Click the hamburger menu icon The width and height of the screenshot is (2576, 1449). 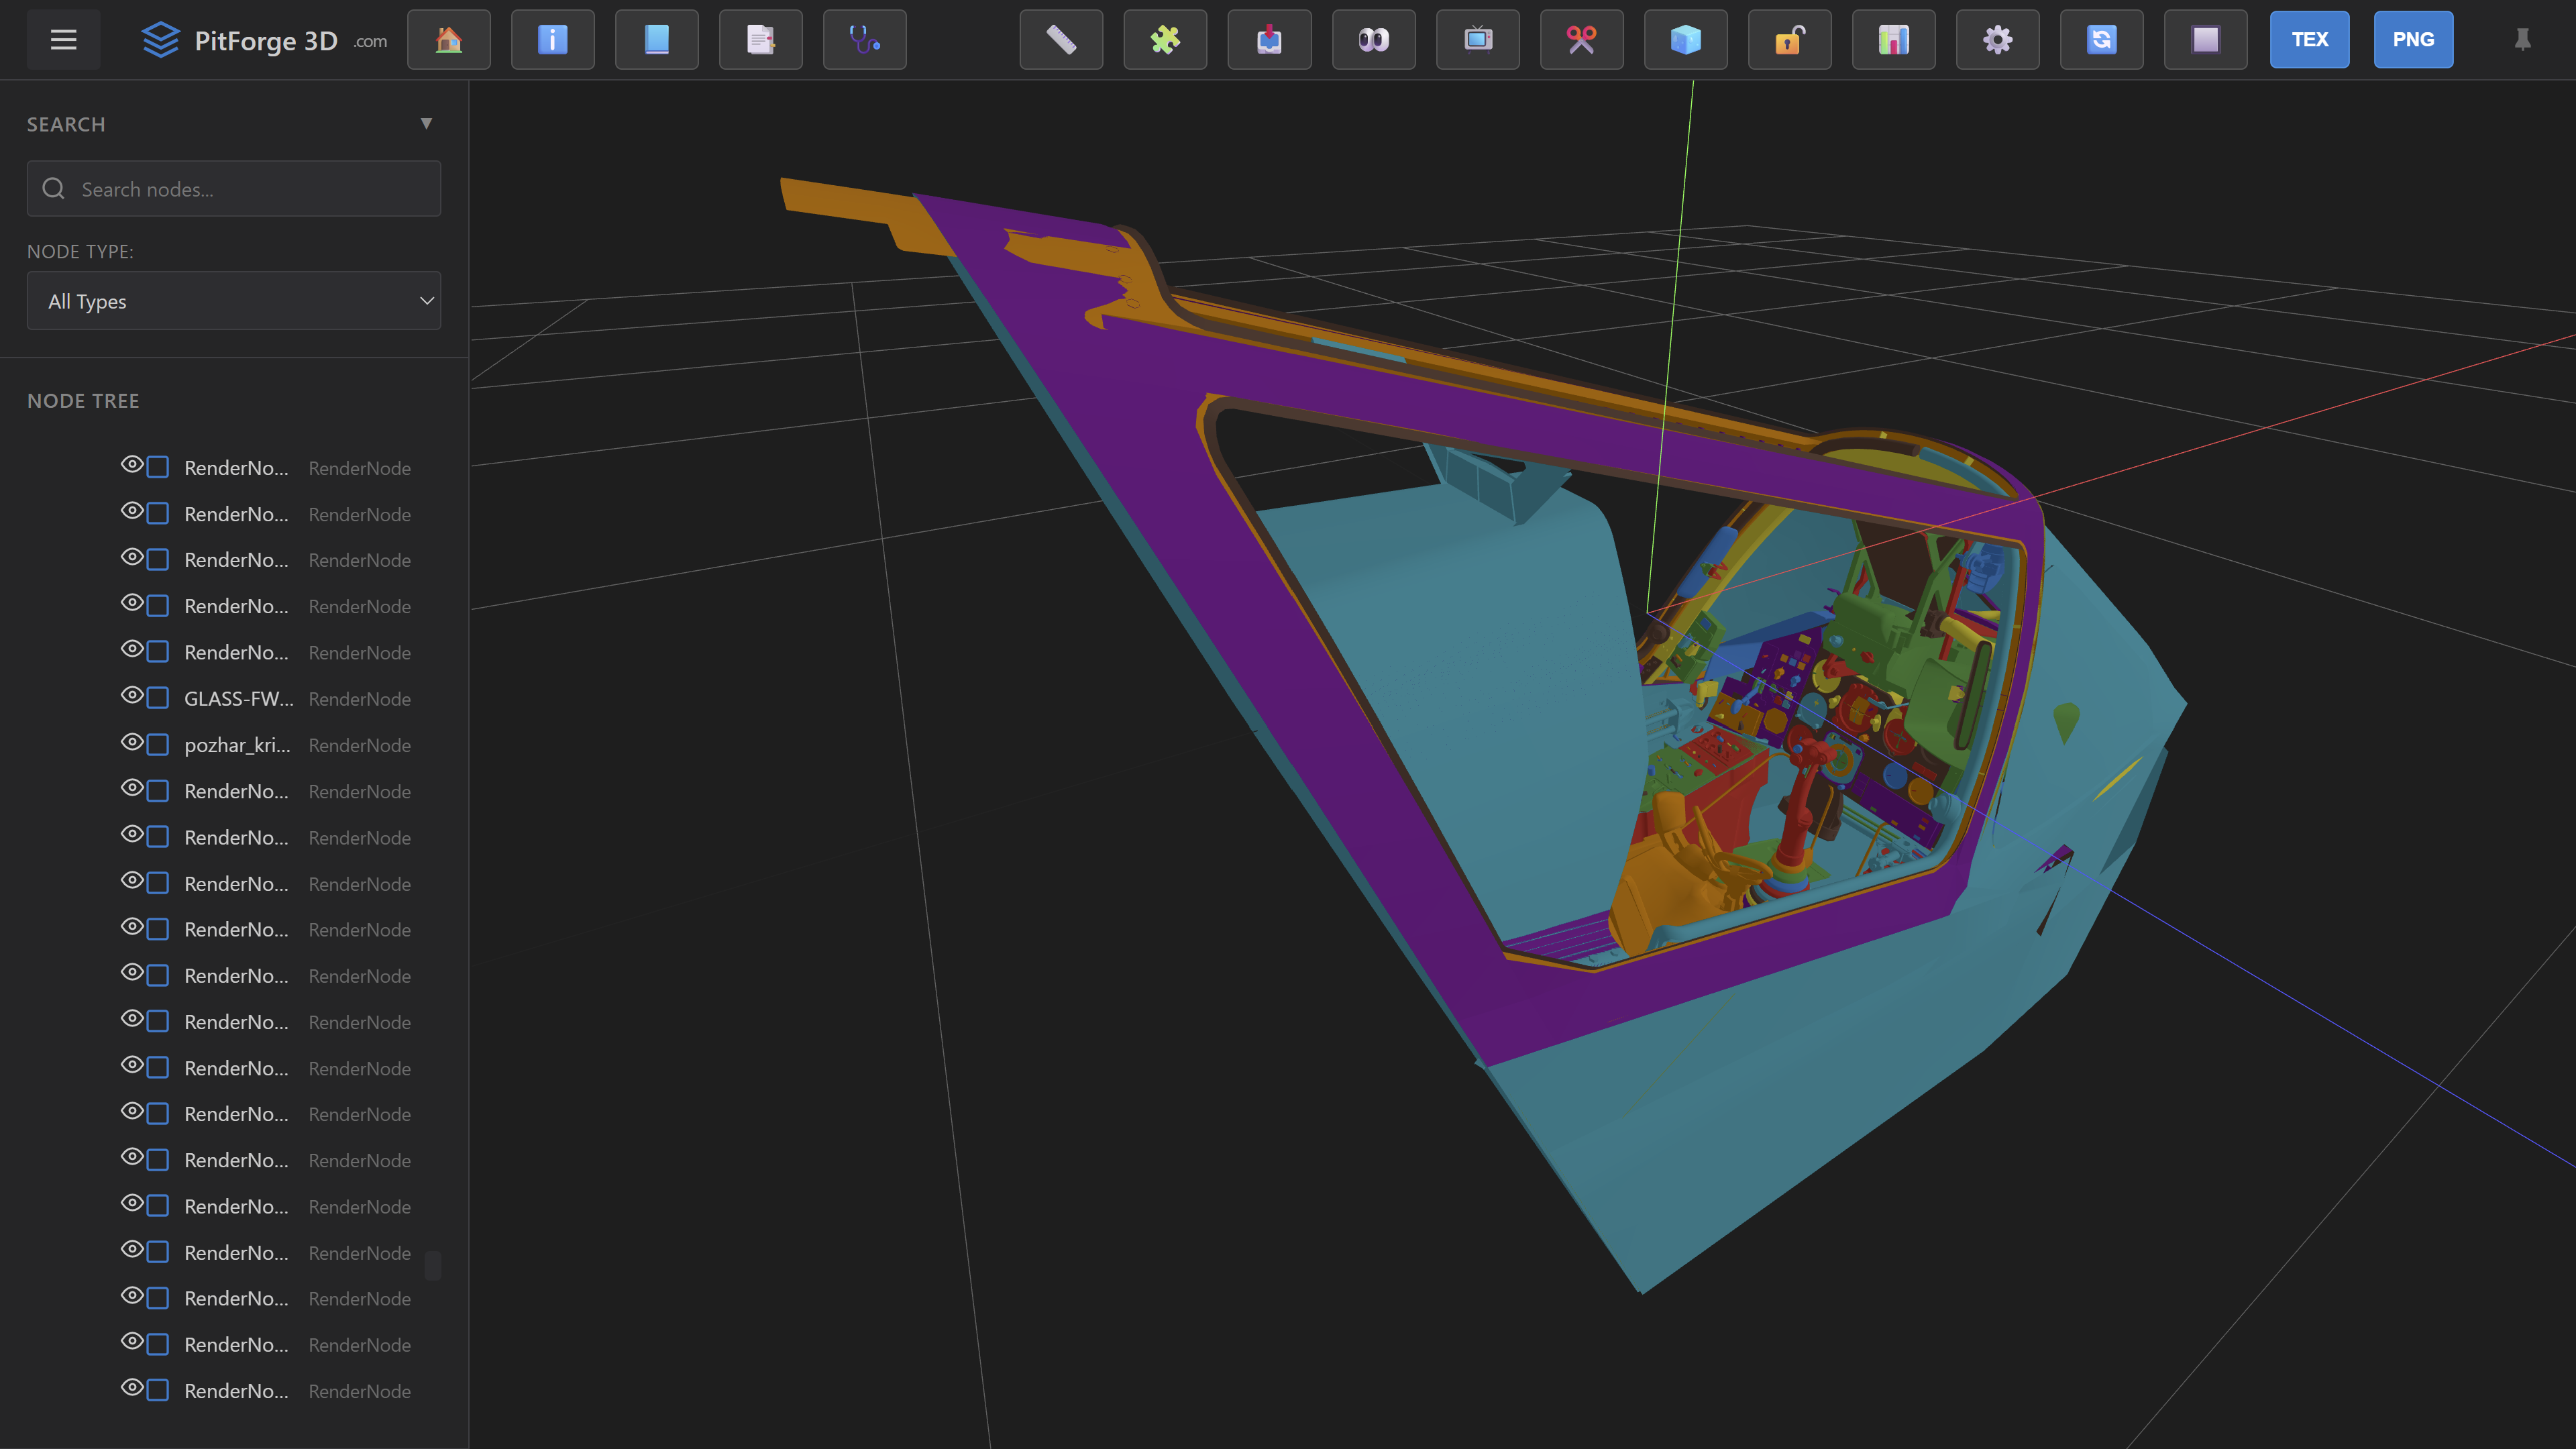(63, 39)
